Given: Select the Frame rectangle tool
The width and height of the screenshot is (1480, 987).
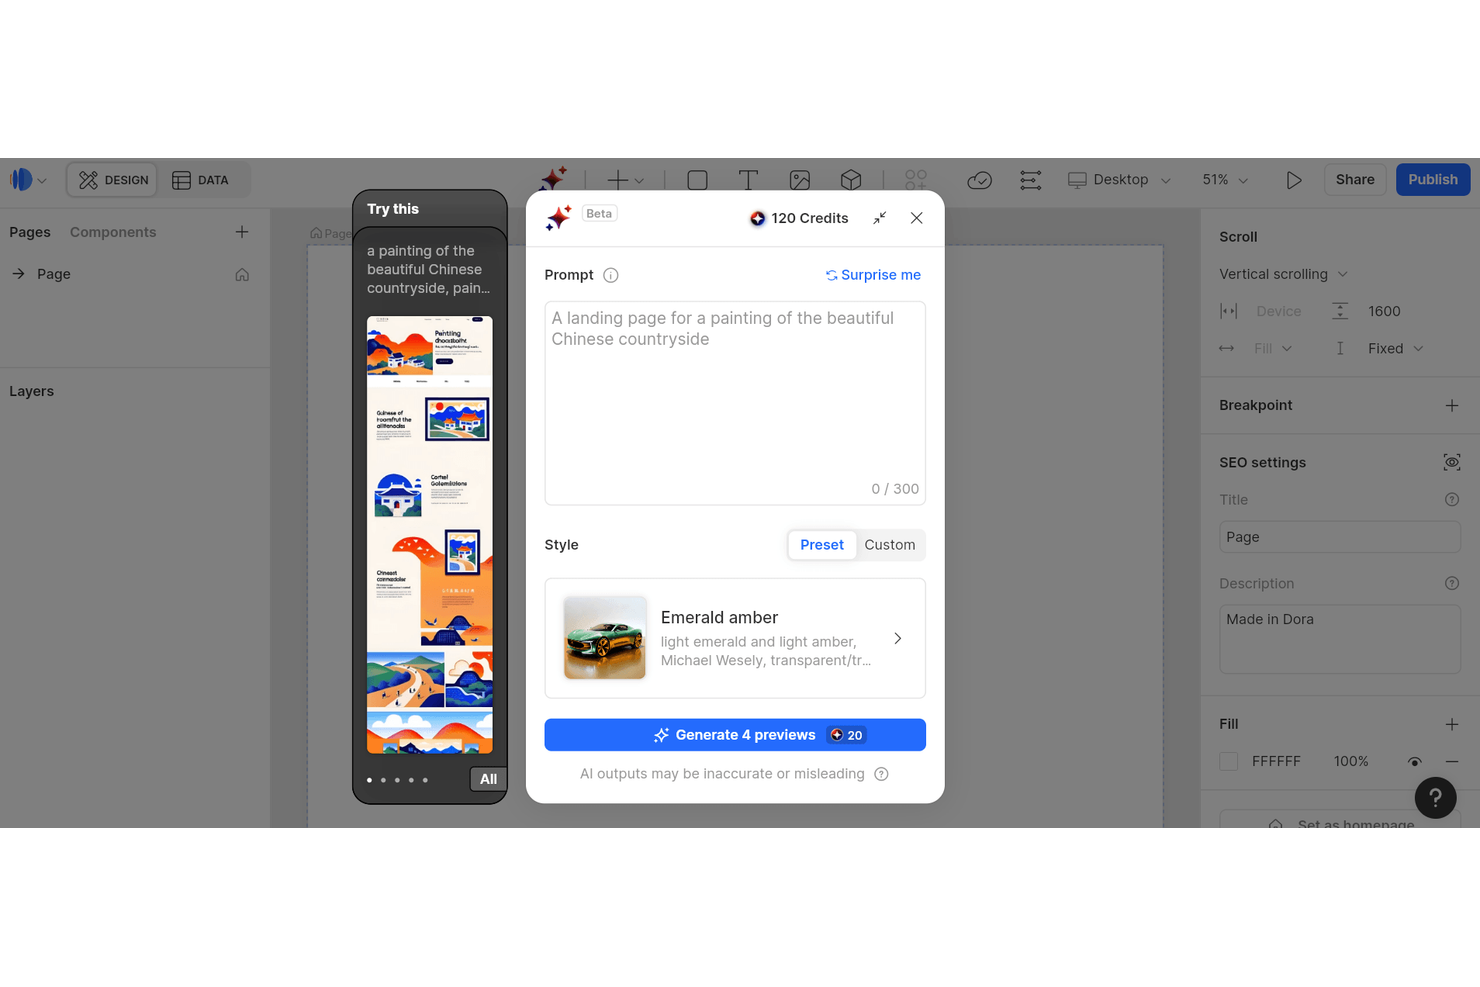Looking at the screenshot, I should pyautogui.click(x=697, y=180).
